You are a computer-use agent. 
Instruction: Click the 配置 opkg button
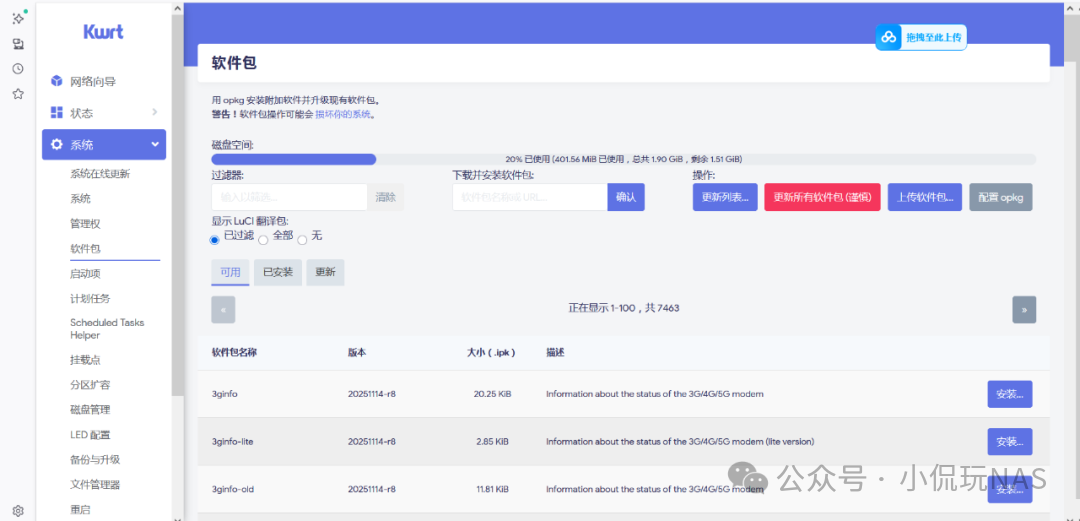(1001, 197)
